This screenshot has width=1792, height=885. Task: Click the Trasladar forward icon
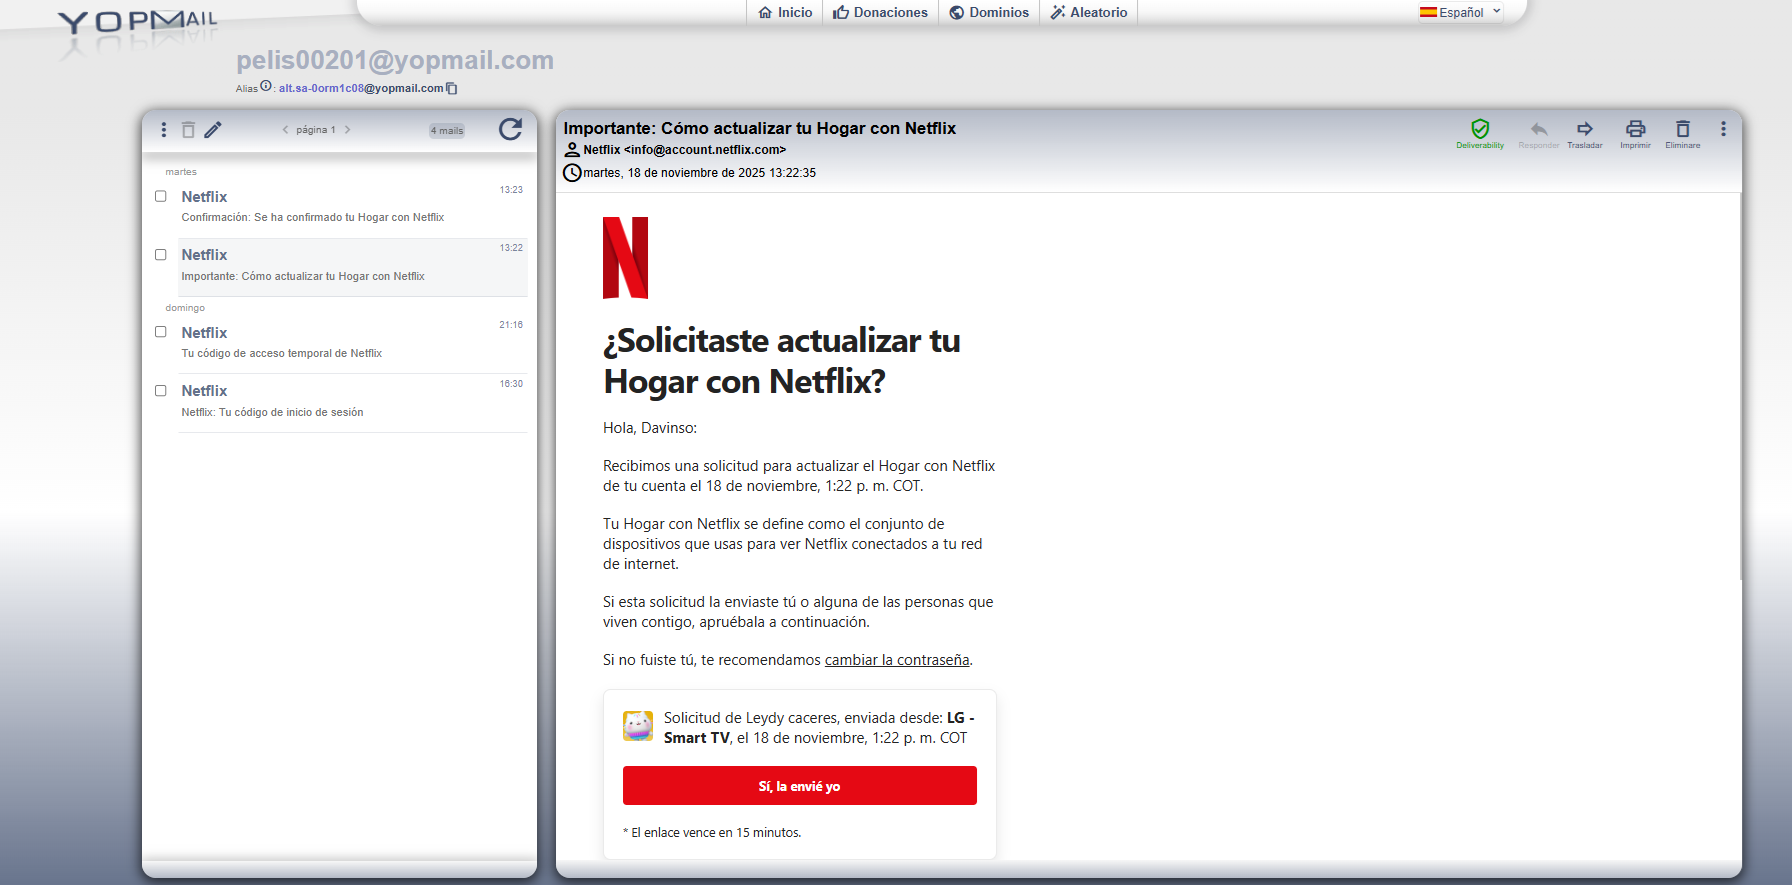click(x=1585, y=129)
